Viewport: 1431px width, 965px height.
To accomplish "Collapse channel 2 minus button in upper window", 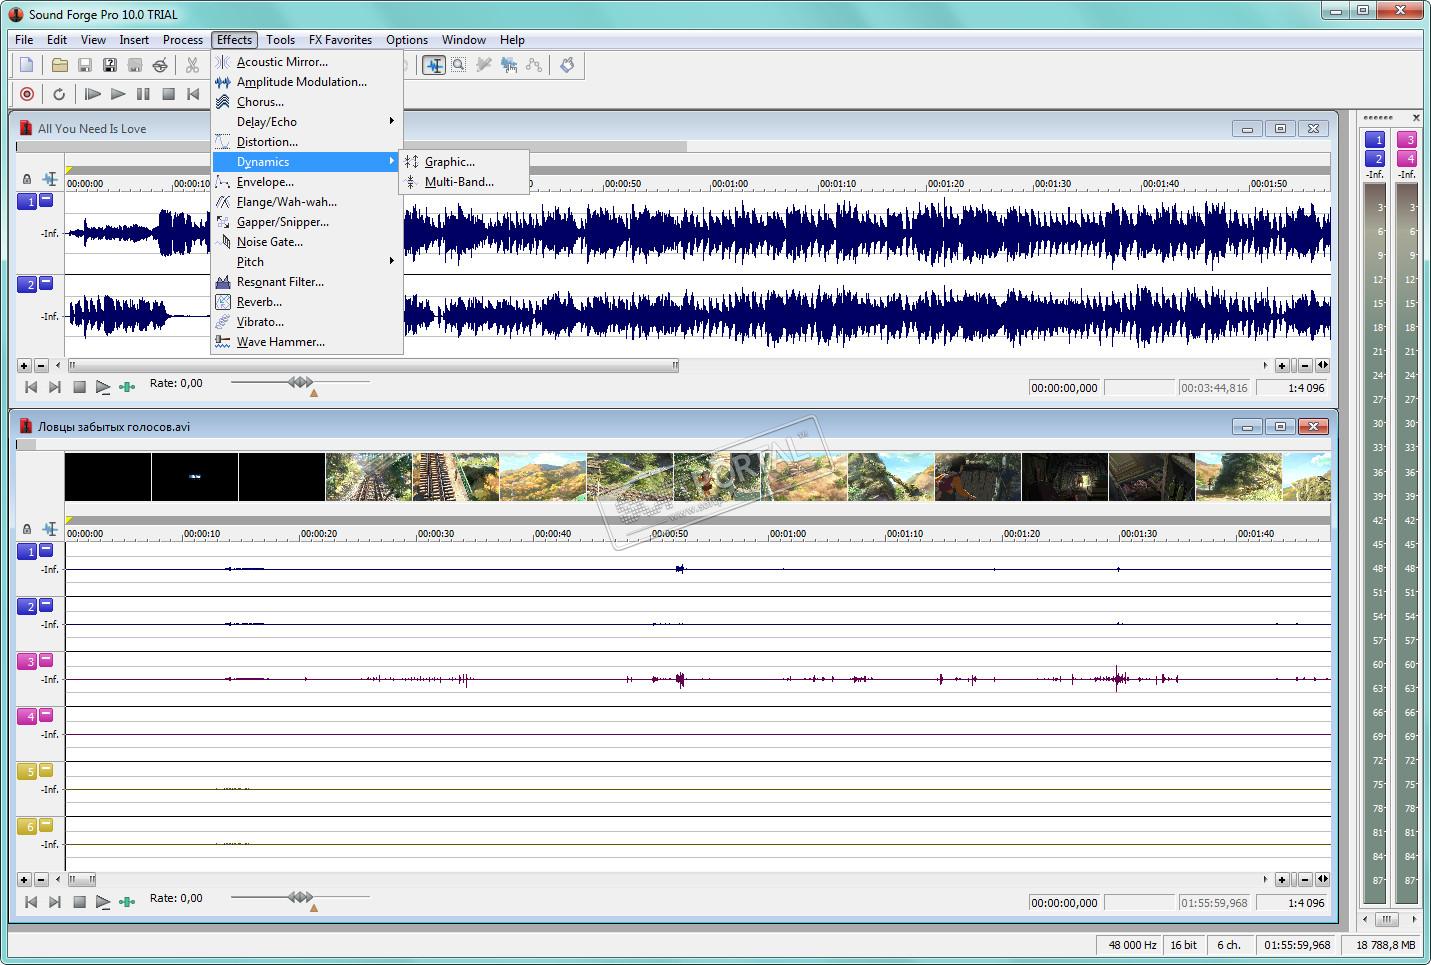I will tap(46, 283).
